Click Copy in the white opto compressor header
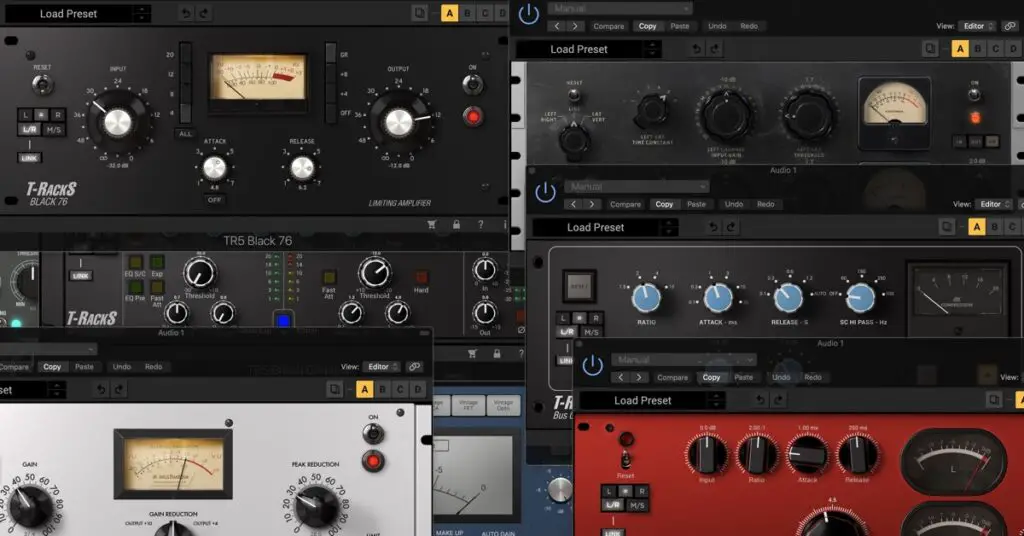Viewport: 1024px width, 536px height. [52, 367]
